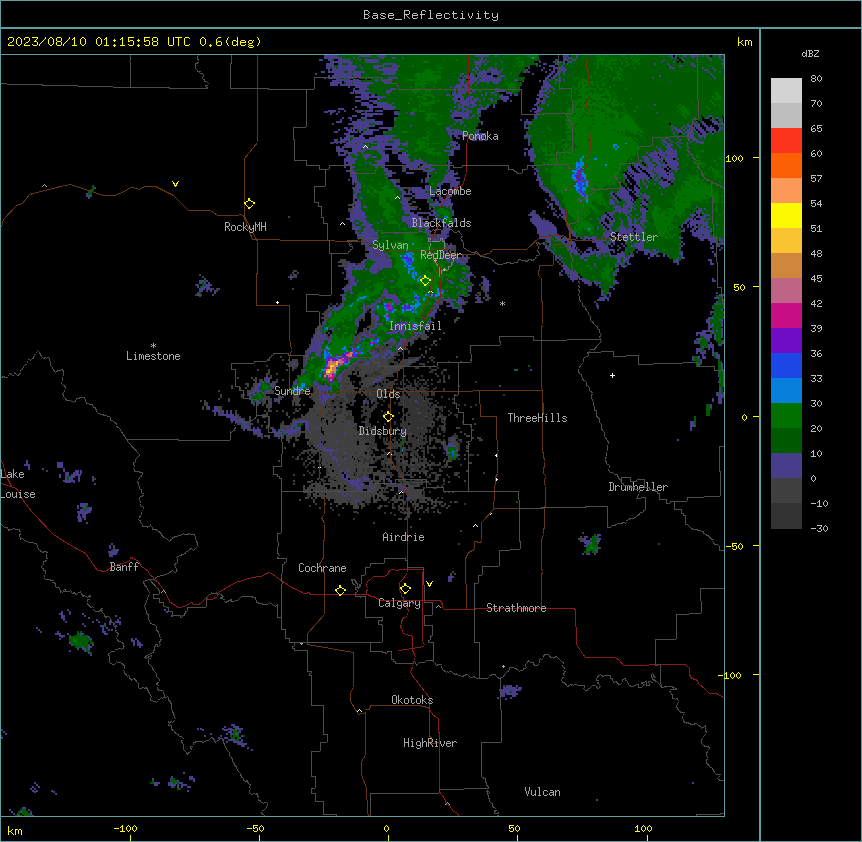Select the Innisfail label
This screenshot has width=862, height=842.
point(415,326)
